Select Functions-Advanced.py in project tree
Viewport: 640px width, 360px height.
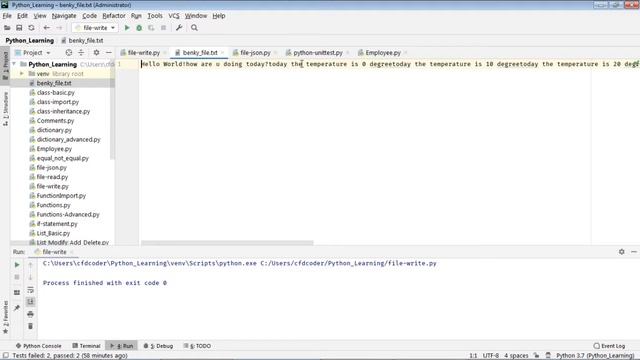coord(68,215)
